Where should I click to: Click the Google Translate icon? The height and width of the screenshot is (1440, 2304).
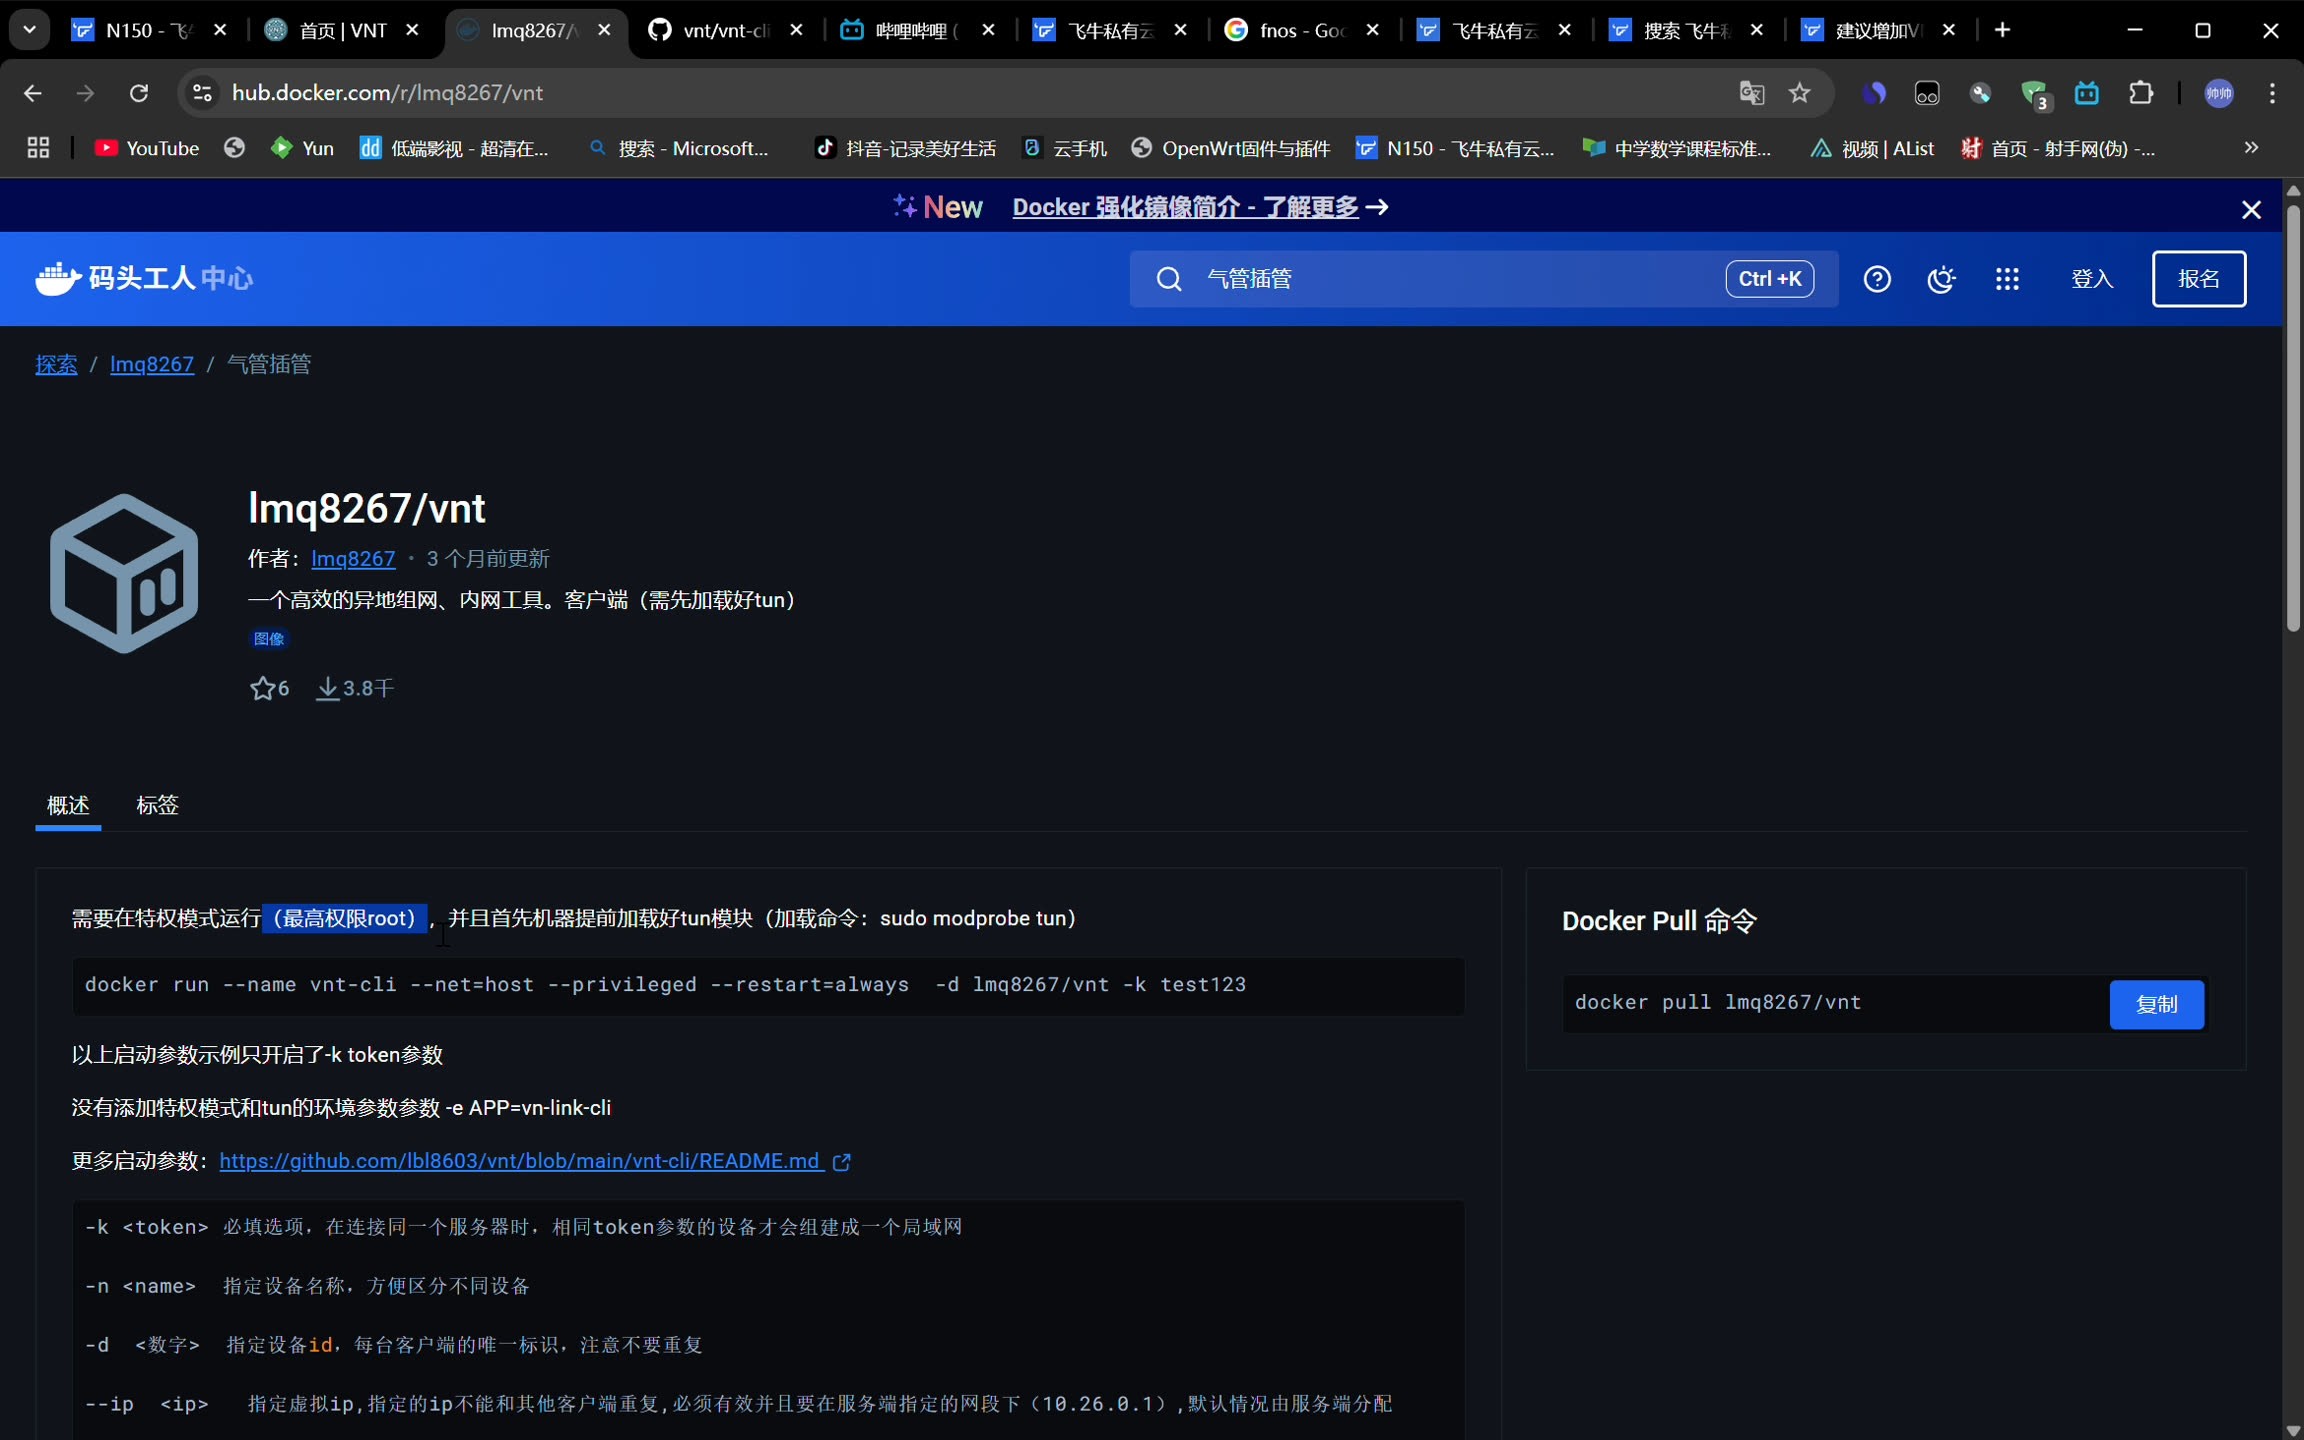(x=1751, y=93)
